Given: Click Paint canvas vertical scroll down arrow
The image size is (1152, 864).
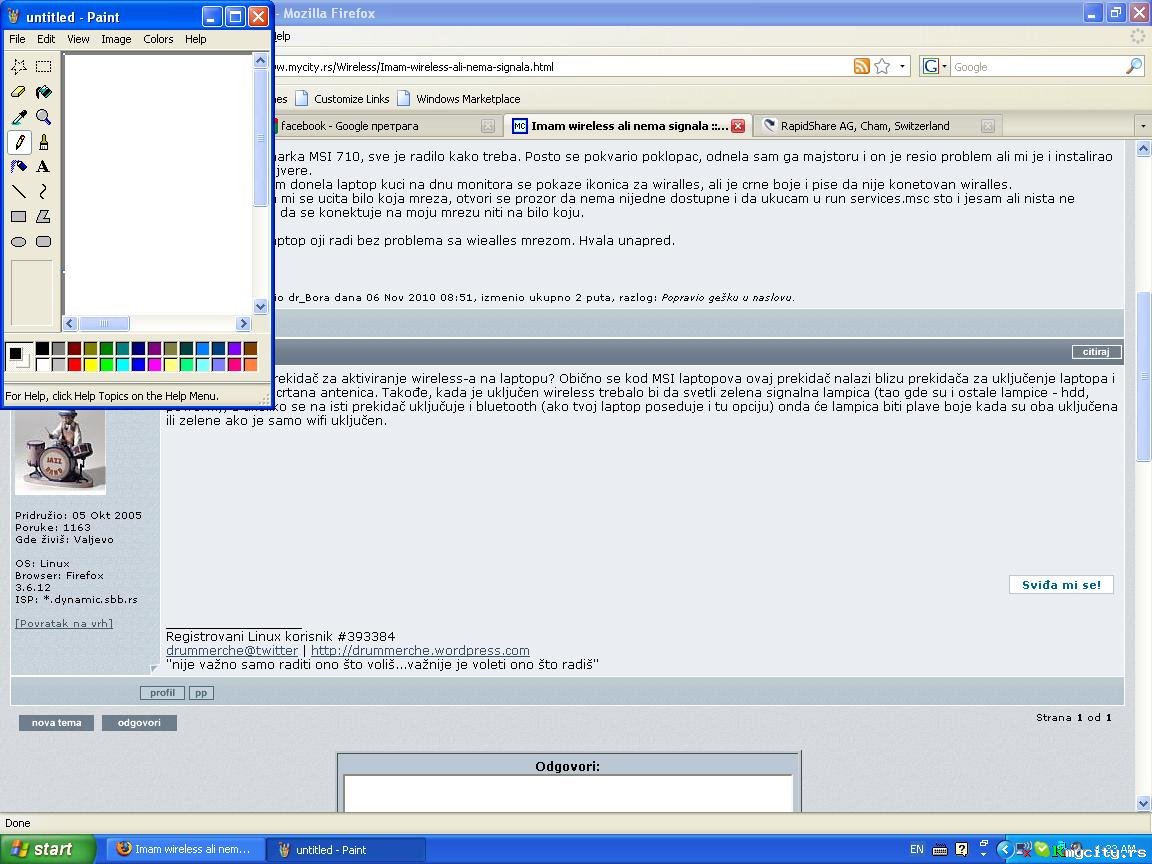Looking at the screenshot, I should [x=260, y=306].
